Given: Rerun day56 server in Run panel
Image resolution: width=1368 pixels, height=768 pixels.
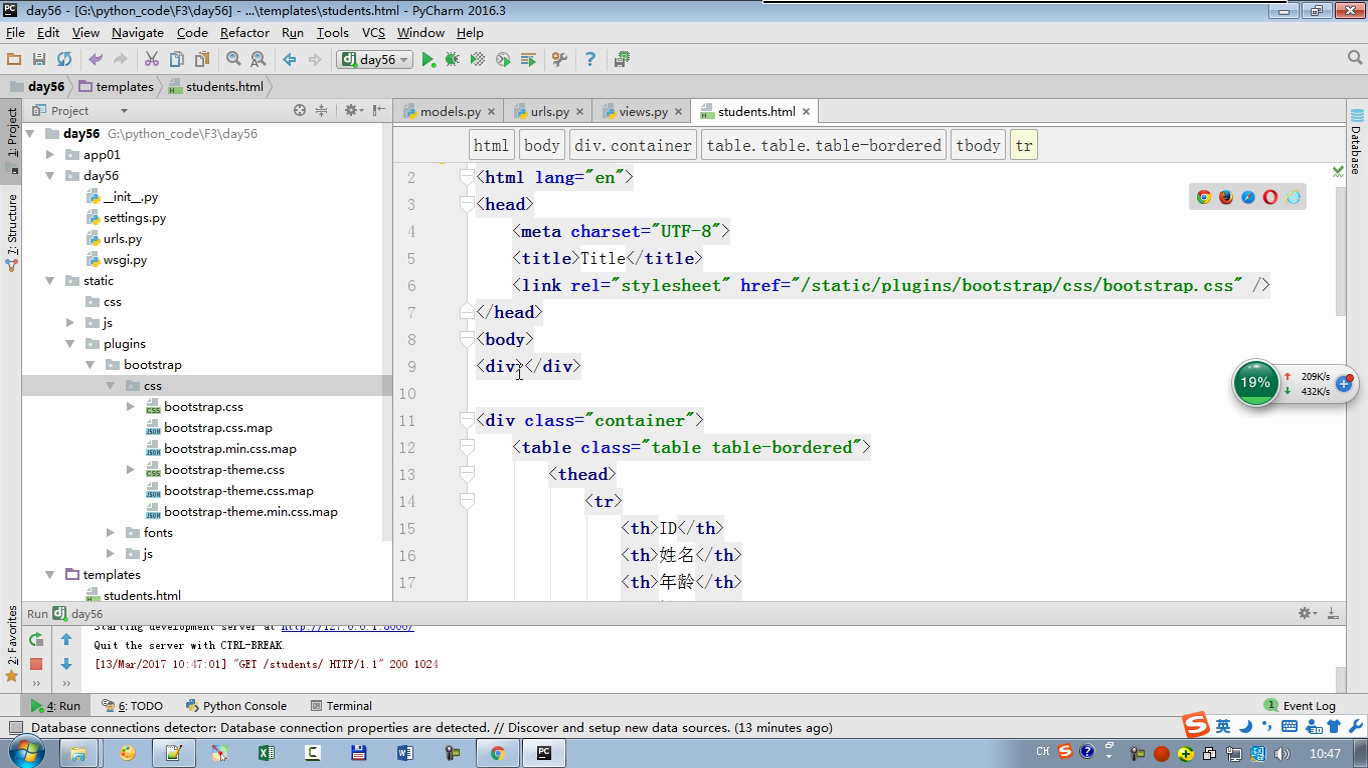Looking at the screenshot, I should pyautogui.click(x=36, y=640).
